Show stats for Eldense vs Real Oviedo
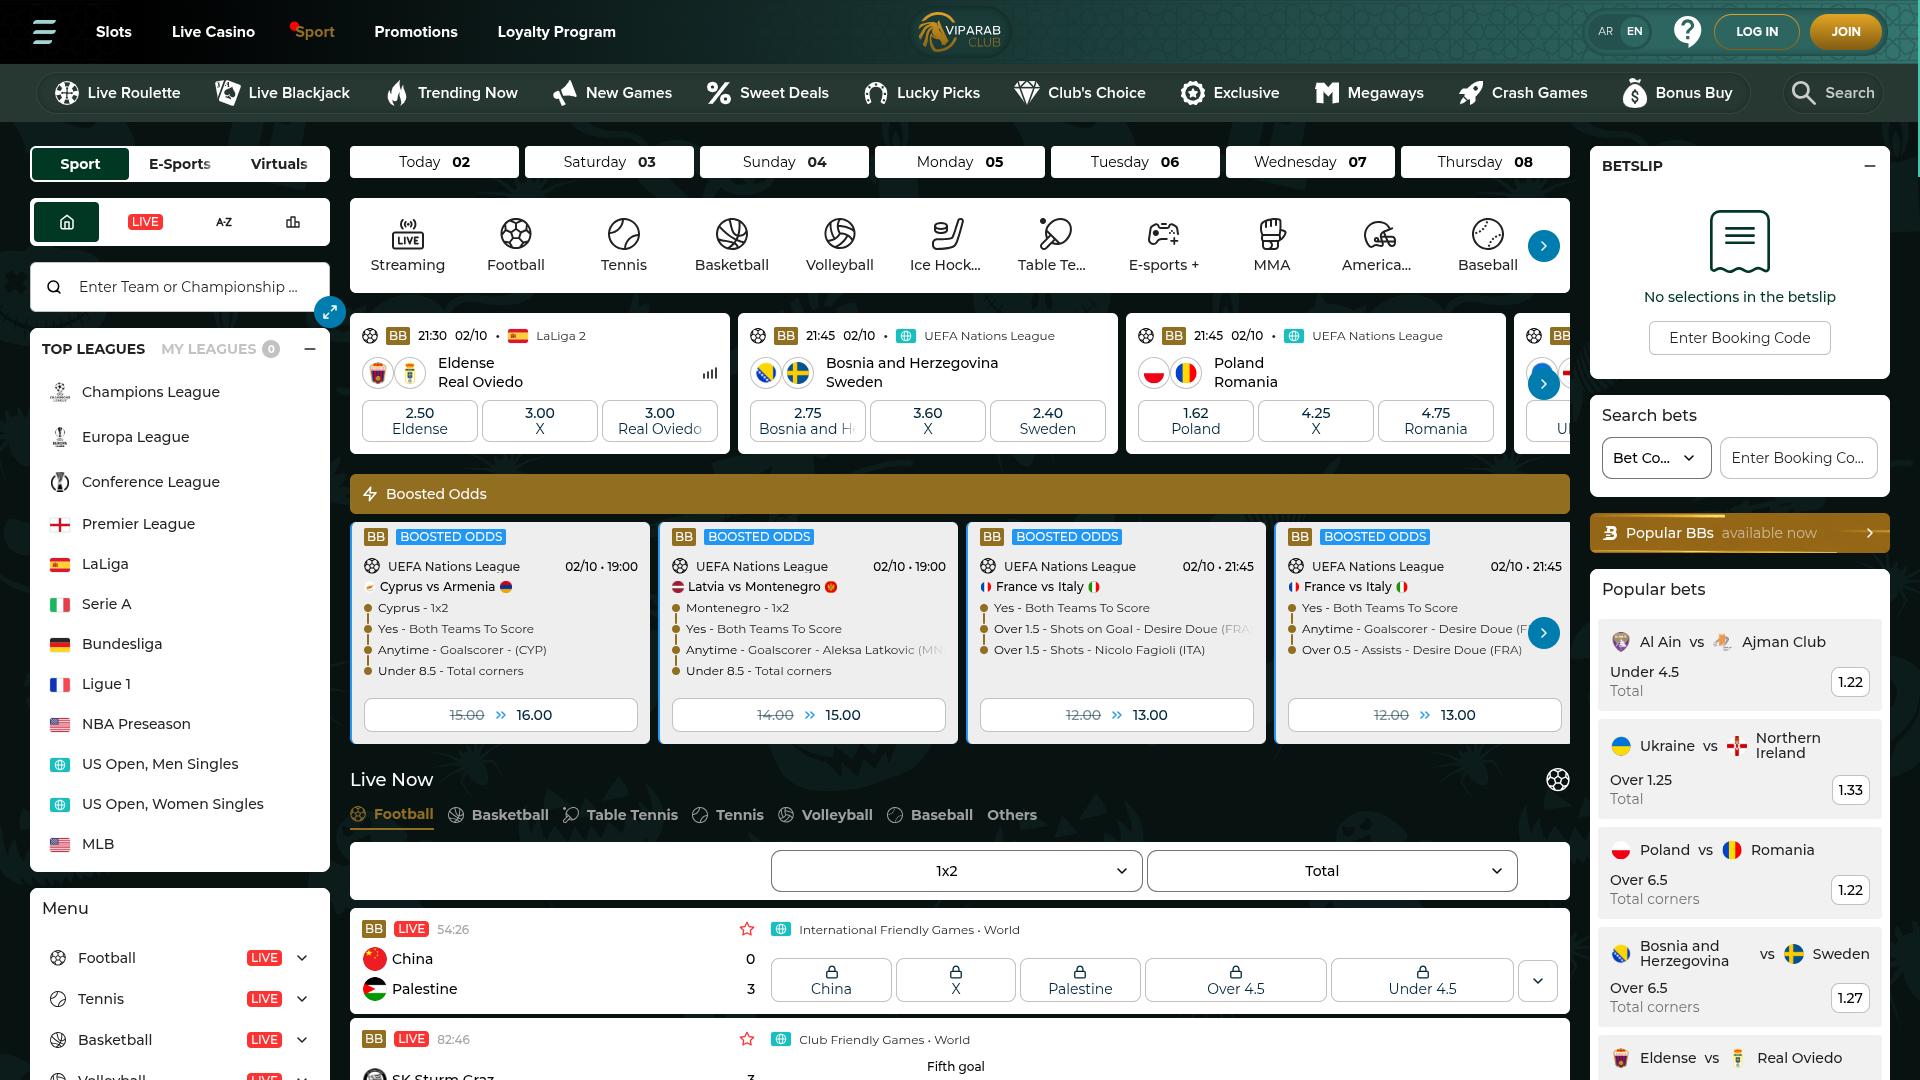This screenshot has height=1080, width=1920. [710, 373]
